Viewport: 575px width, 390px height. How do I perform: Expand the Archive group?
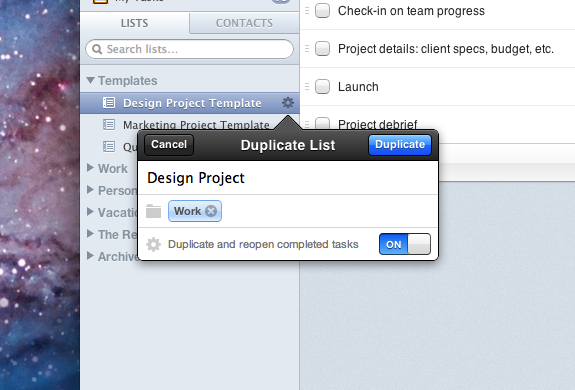(x=90, y=256)
